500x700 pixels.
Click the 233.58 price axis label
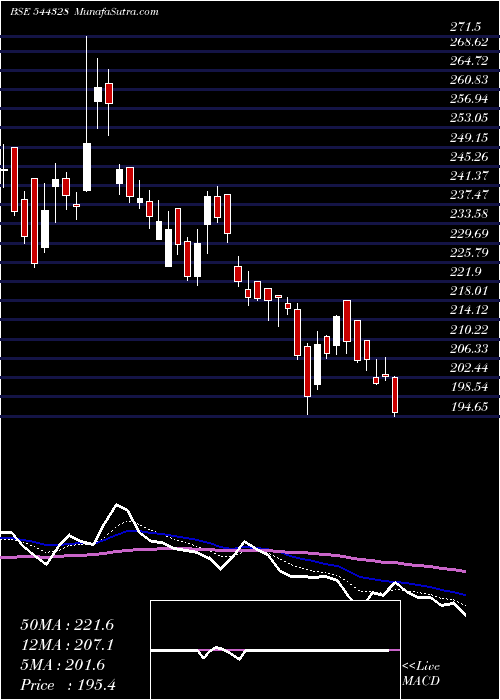469,214
